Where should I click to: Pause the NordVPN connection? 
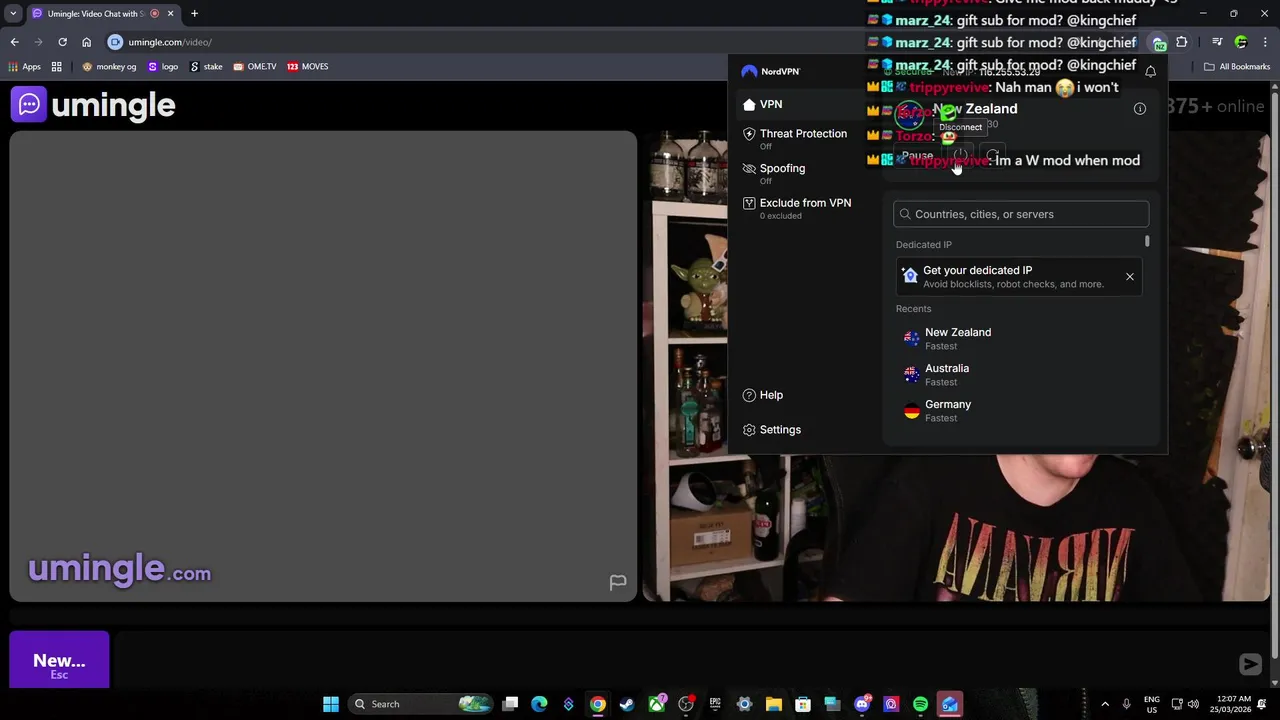point(917,156)
